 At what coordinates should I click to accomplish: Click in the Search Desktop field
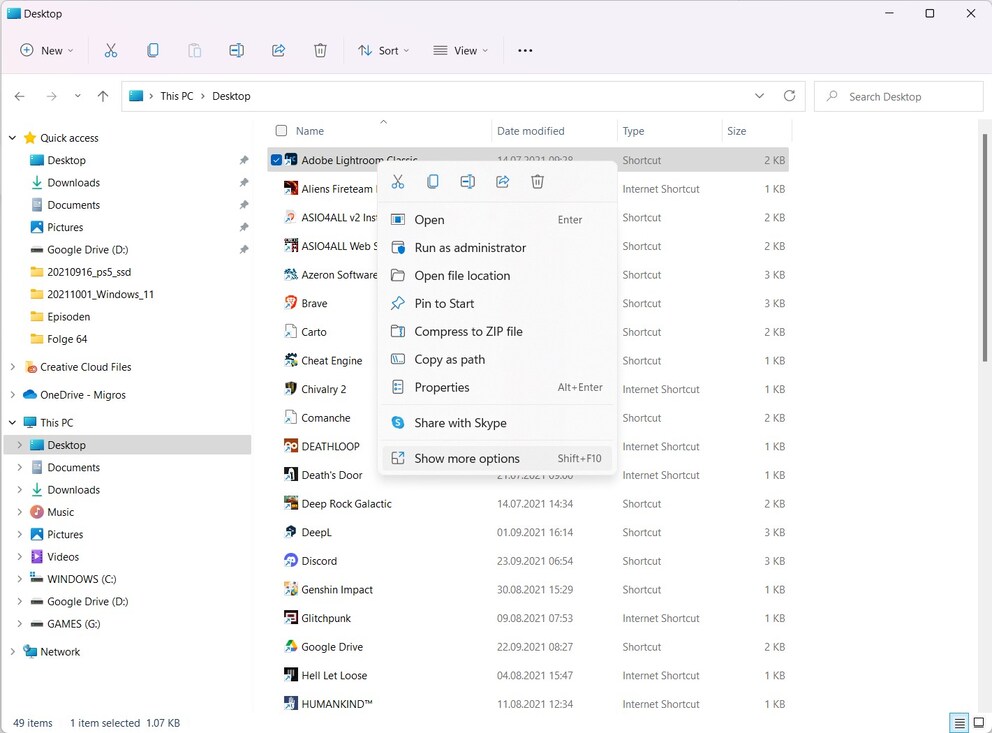click(898, 96)
